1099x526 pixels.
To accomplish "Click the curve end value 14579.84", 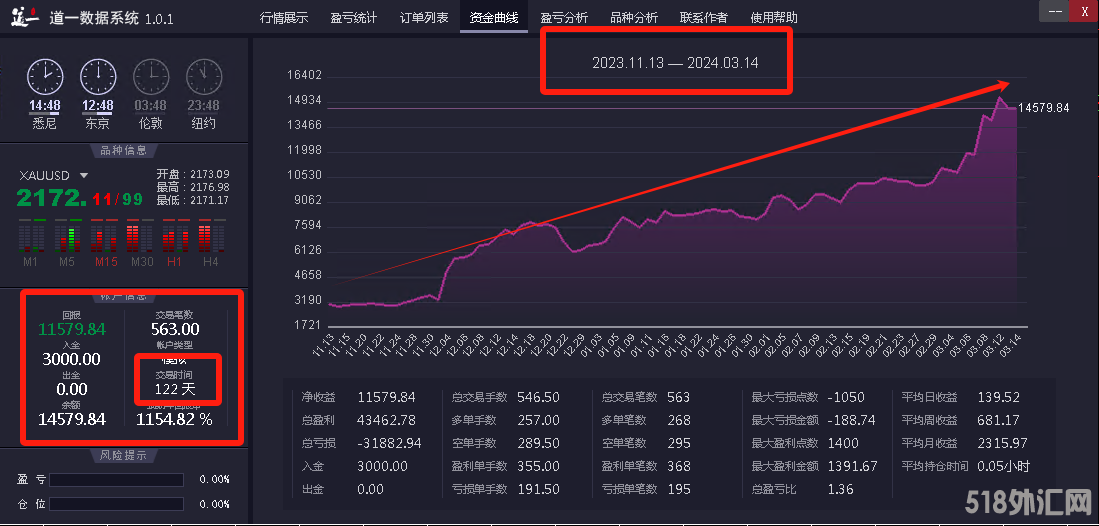I will pos(1044,108).
